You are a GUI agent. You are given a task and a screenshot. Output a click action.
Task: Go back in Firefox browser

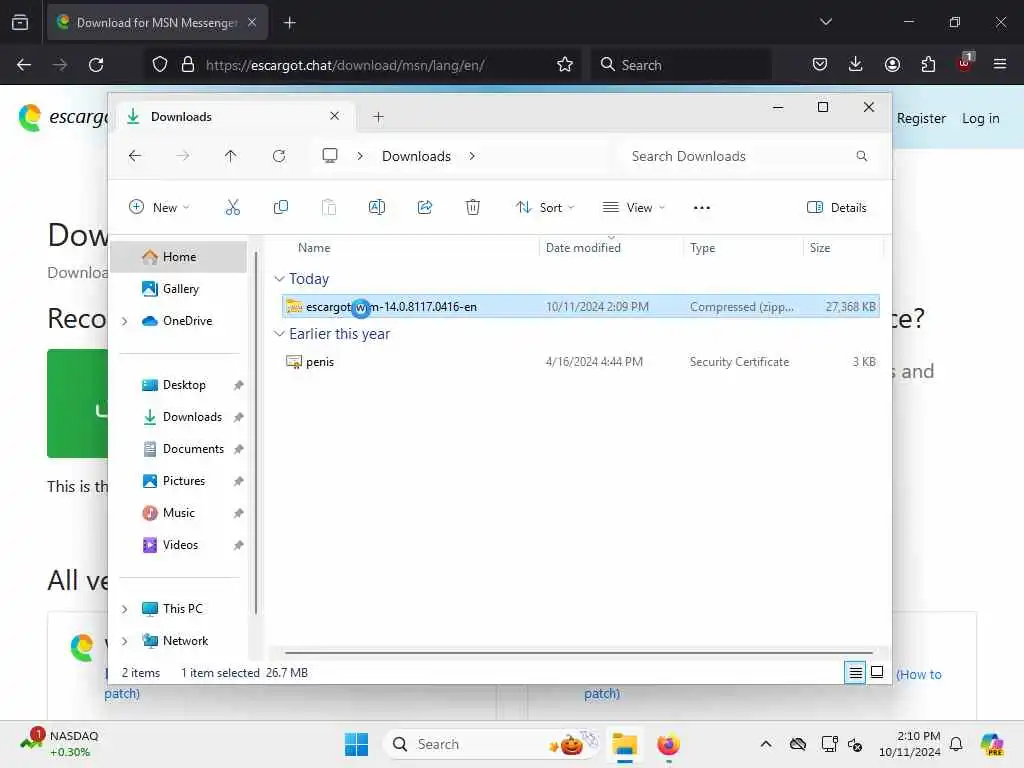24,65
